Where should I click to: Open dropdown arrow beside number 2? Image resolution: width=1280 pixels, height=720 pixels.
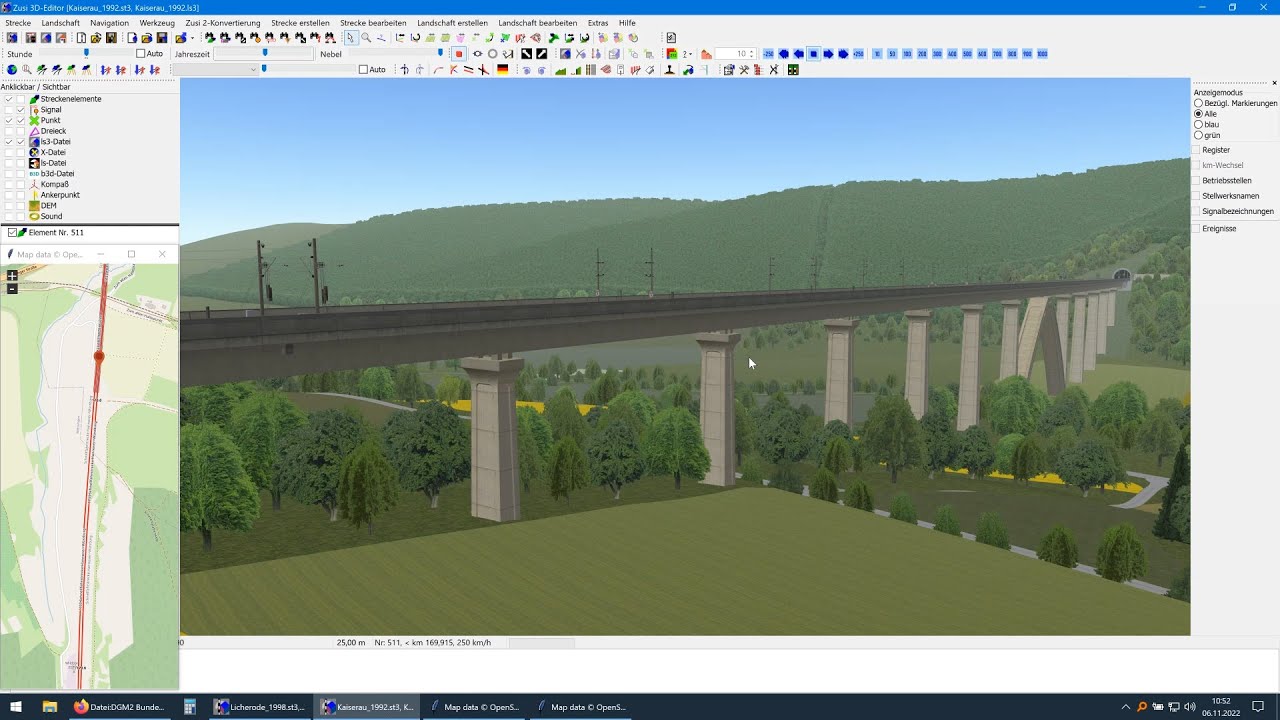pos(690,54)
